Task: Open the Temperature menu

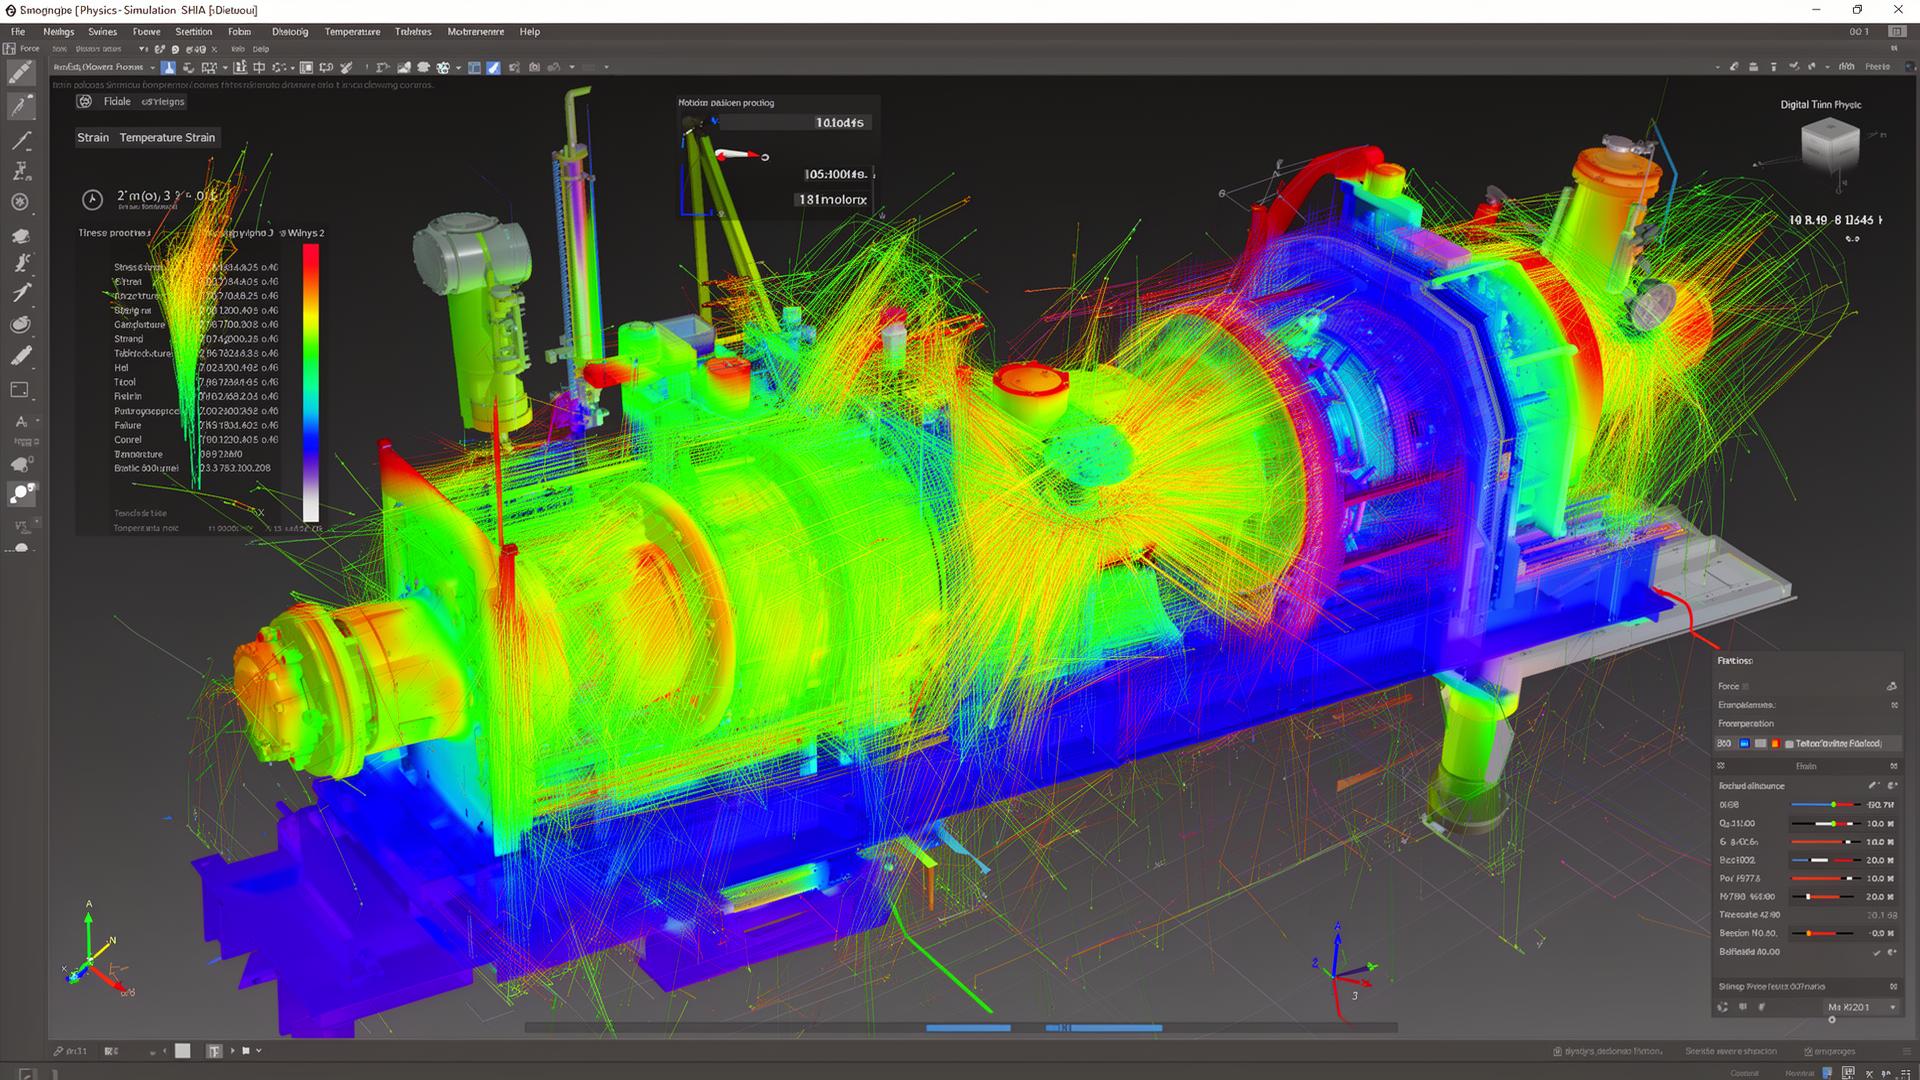Action: tap(352, 32)
